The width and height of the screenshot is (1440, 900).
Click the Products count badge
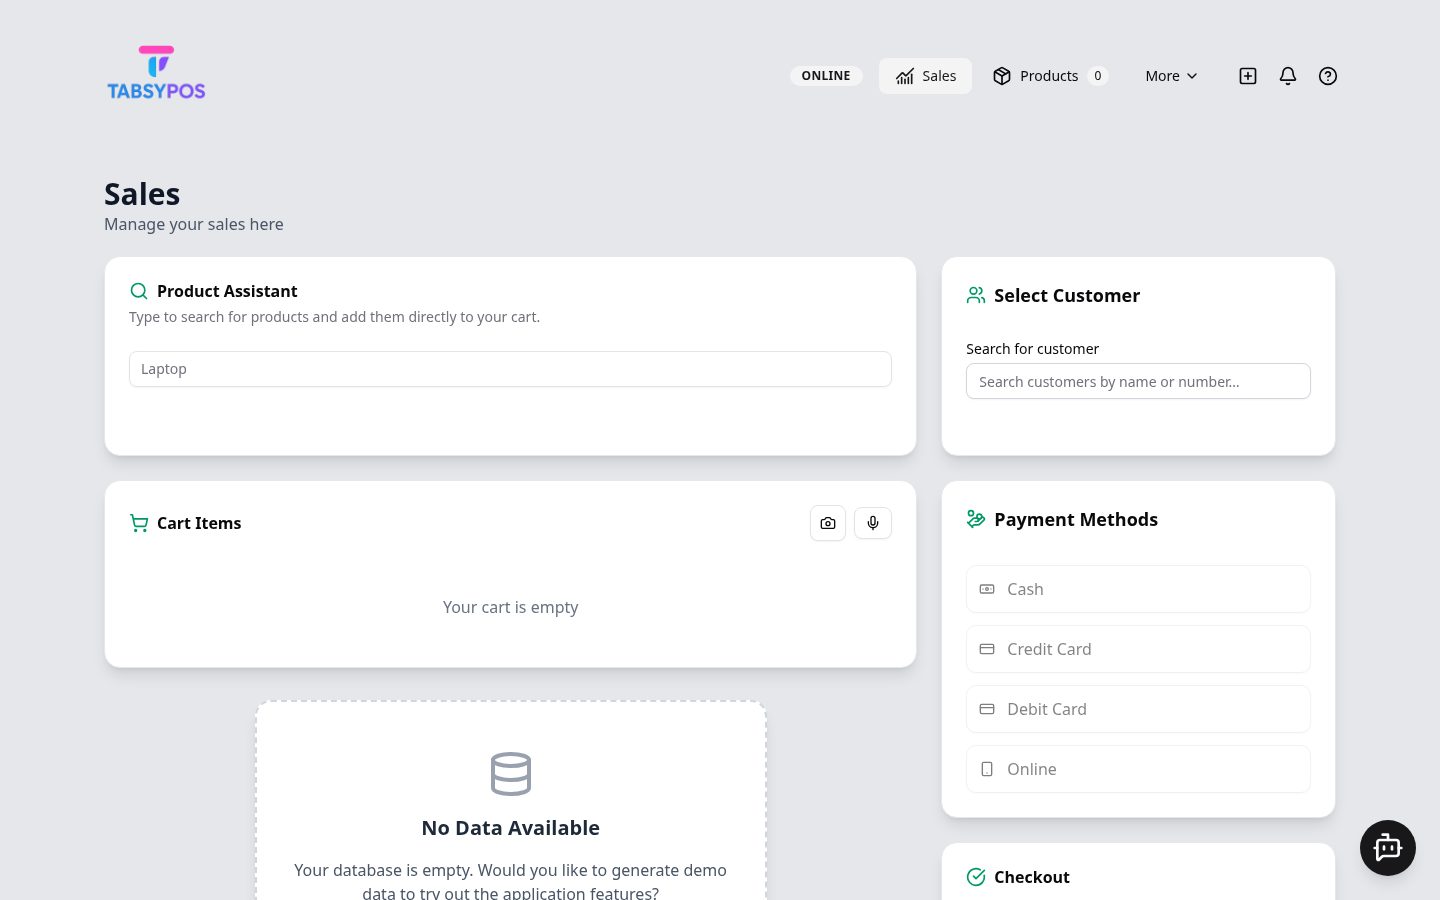point(1098,76)
